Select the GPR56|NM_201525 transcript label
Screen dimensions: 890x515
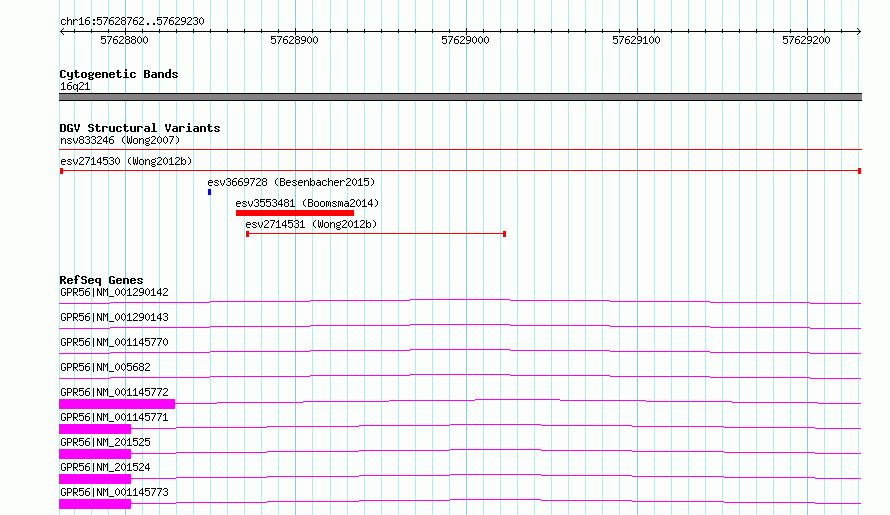point(105,442)
